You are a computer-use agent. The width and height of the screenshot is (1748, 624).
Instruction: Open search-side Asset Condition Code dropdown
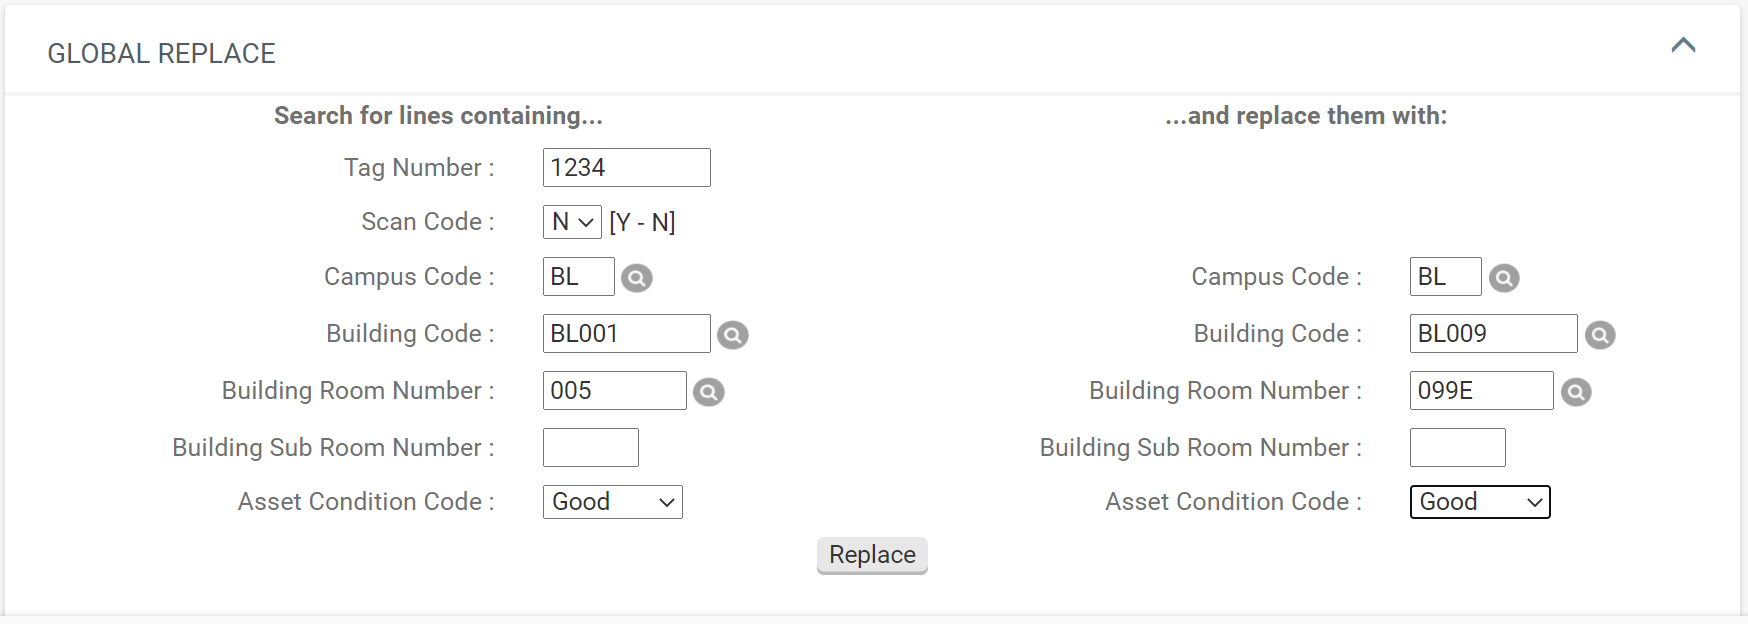tap(612, 502)
